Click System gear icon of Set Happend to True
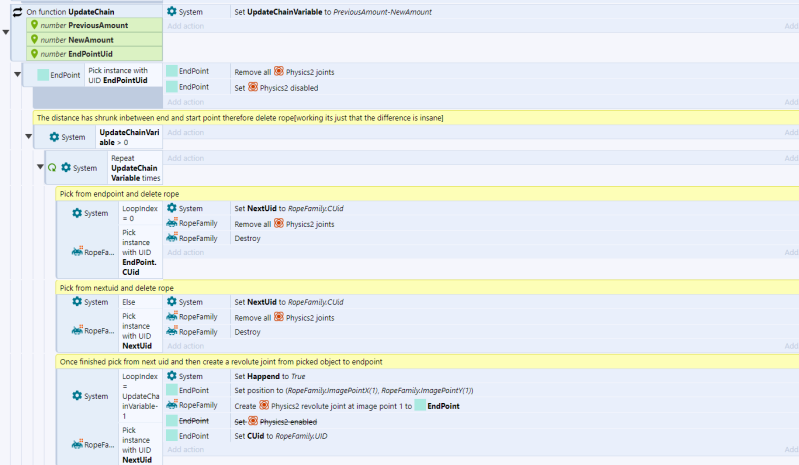Screen dimensions: 799x465 tap(172, 376)
